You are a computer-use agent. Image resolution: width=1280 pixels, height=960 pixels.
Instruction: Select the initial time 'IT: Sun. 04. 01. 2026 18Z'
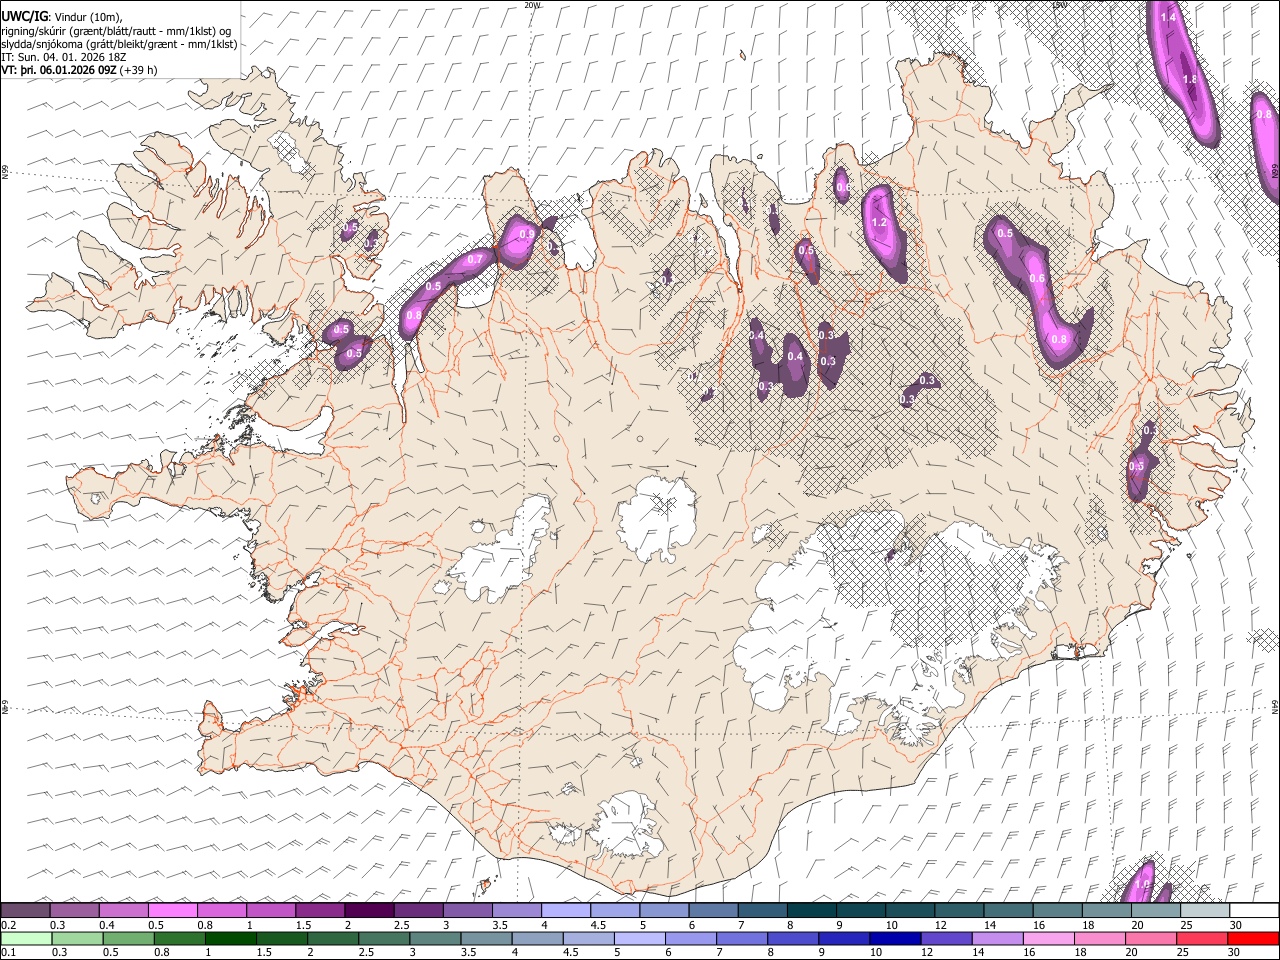tap(64, 57)
